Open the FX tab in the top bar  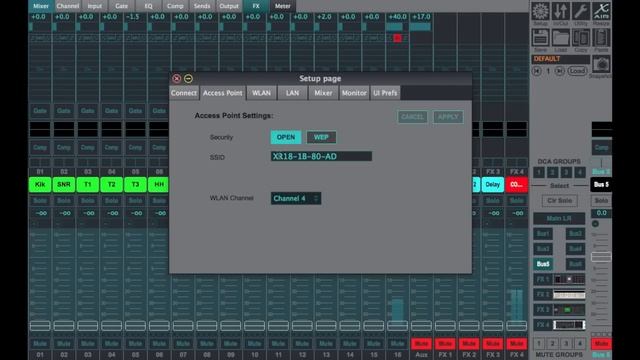coord(256,6)
